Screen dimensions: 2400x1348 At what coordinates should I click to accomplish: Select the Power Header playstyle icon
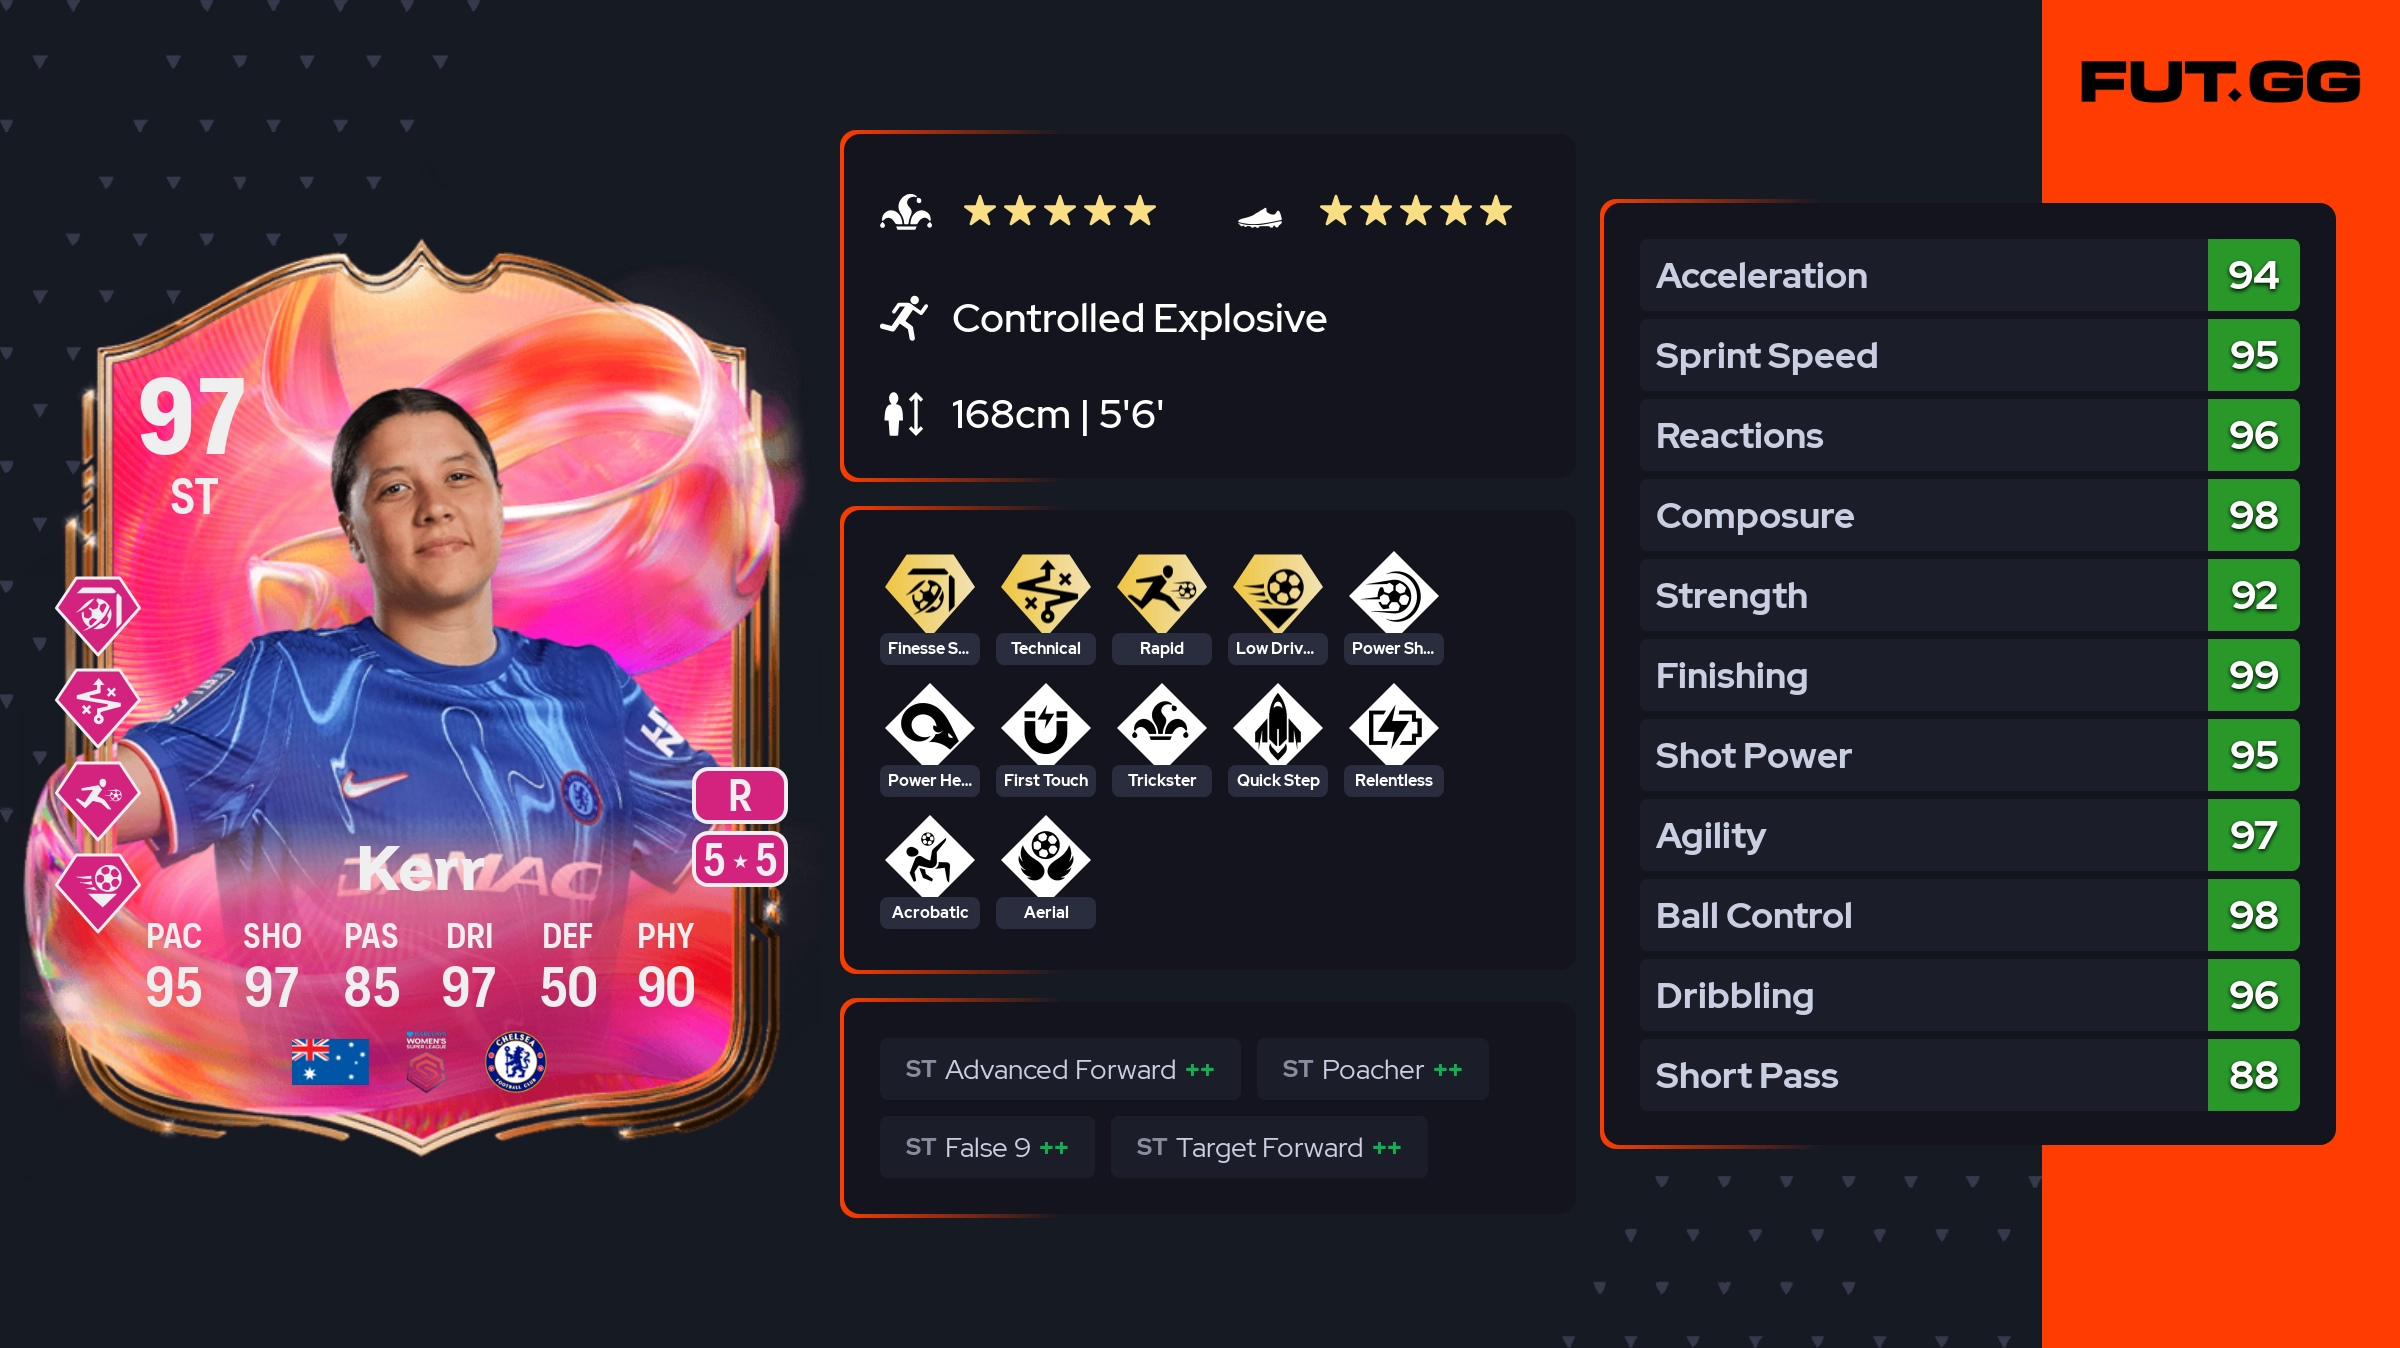point(929,726)
